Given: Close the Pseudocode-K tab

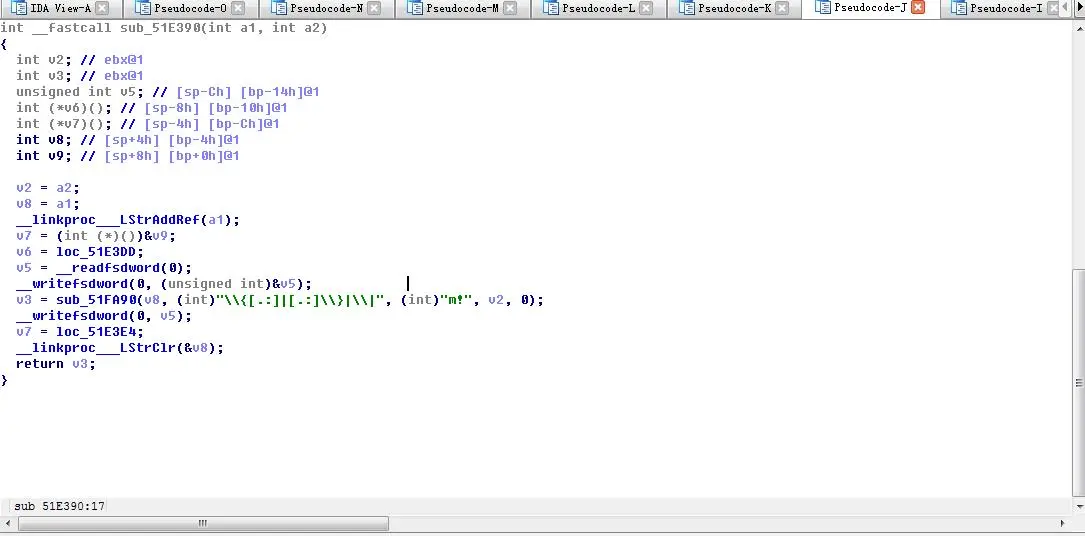Looking at the screenshot, I should [x=782, y=8].
